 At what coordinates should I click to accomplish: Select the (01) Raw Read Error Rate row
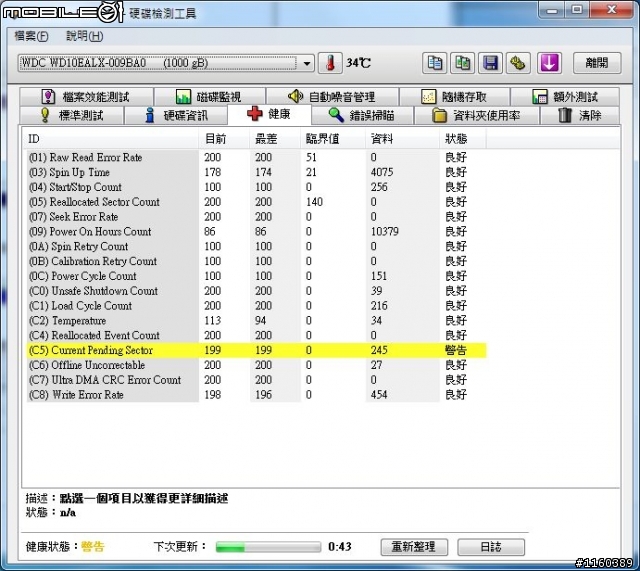click(x=256, y=157)
